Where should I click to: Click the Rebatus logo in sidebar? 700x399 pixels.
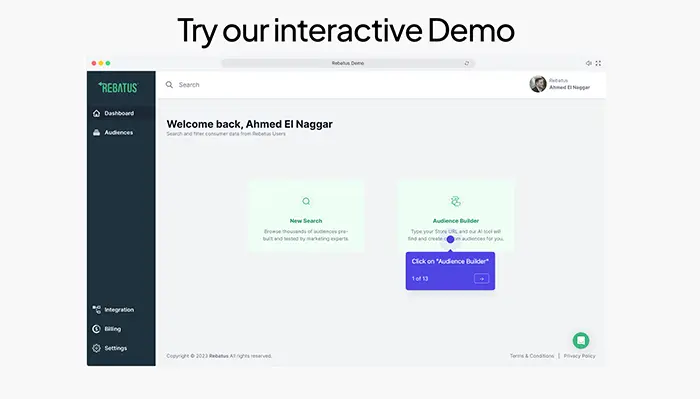tap(118, 87)
